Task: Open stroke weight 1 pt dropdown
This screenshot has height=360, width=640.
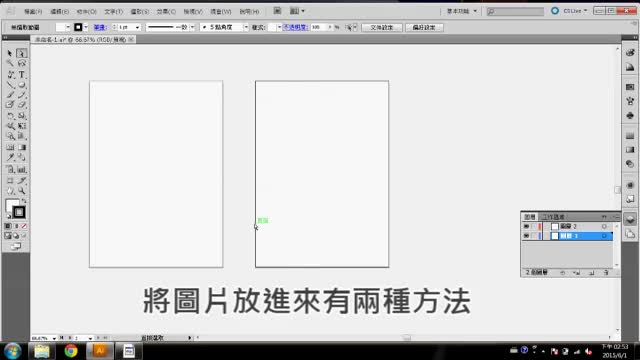Action: (x=137, y=27)
